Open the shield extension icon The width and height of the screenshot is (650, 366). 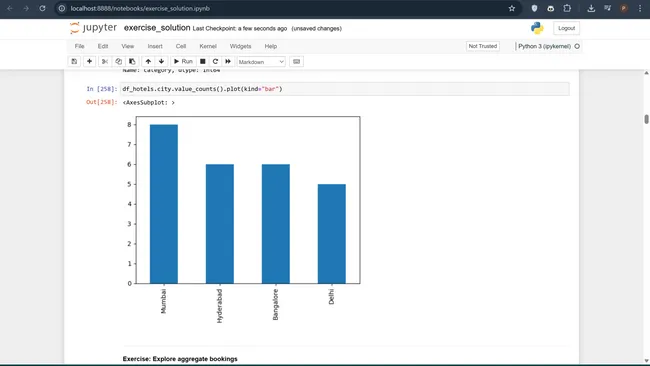click(x=534, y=8)
